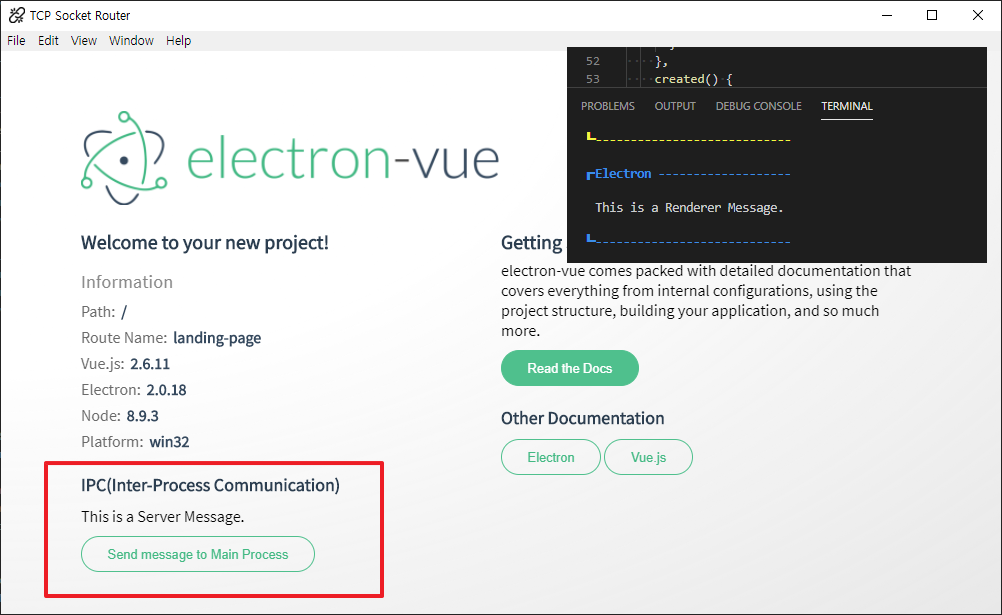Click 'This is a Renderer Message.' in terminal
This screenshot has width=1002, height=615.
point(689,208)
